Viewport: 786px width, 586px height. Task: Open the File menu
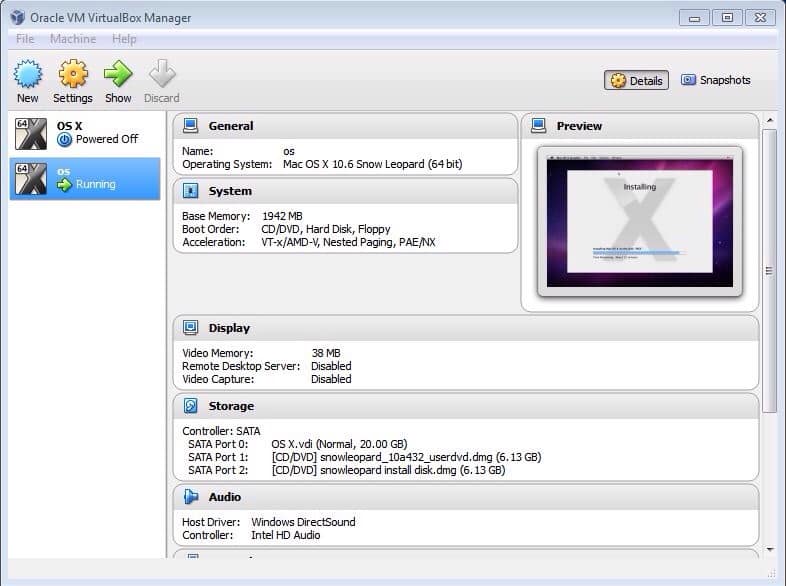tap(25, 39)
